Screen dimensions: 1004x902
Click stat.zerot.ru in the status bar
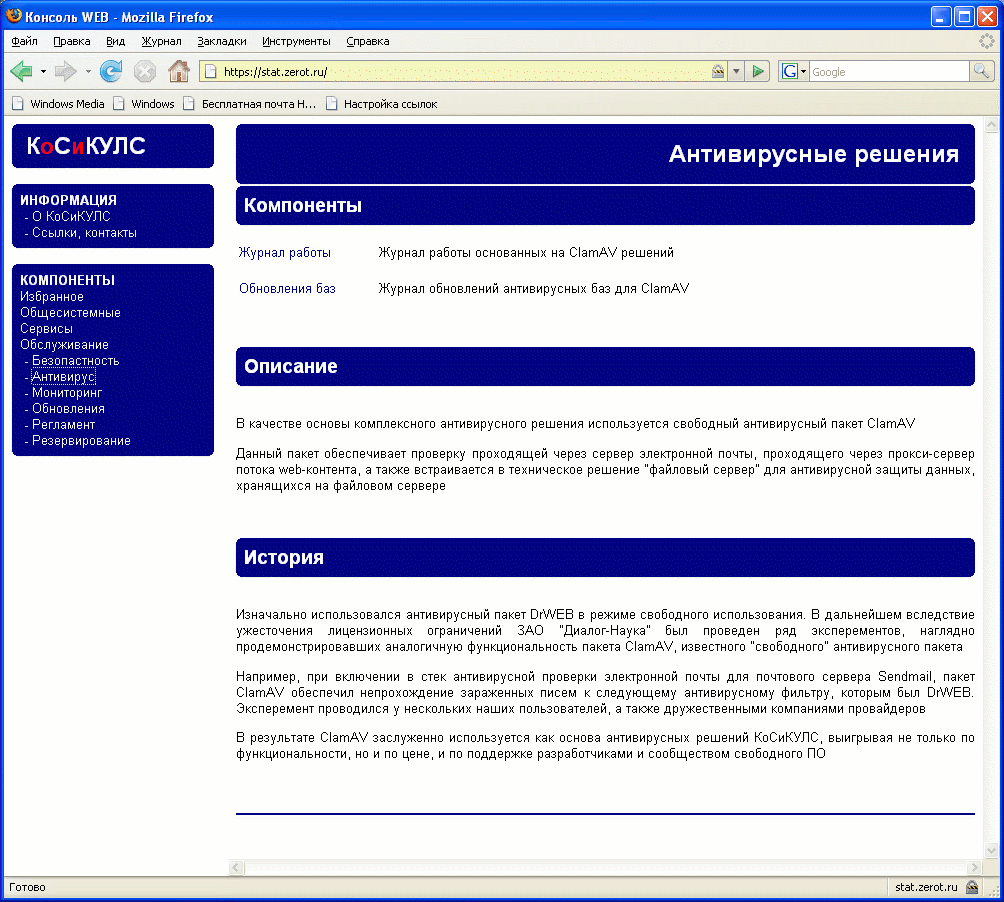926,887
